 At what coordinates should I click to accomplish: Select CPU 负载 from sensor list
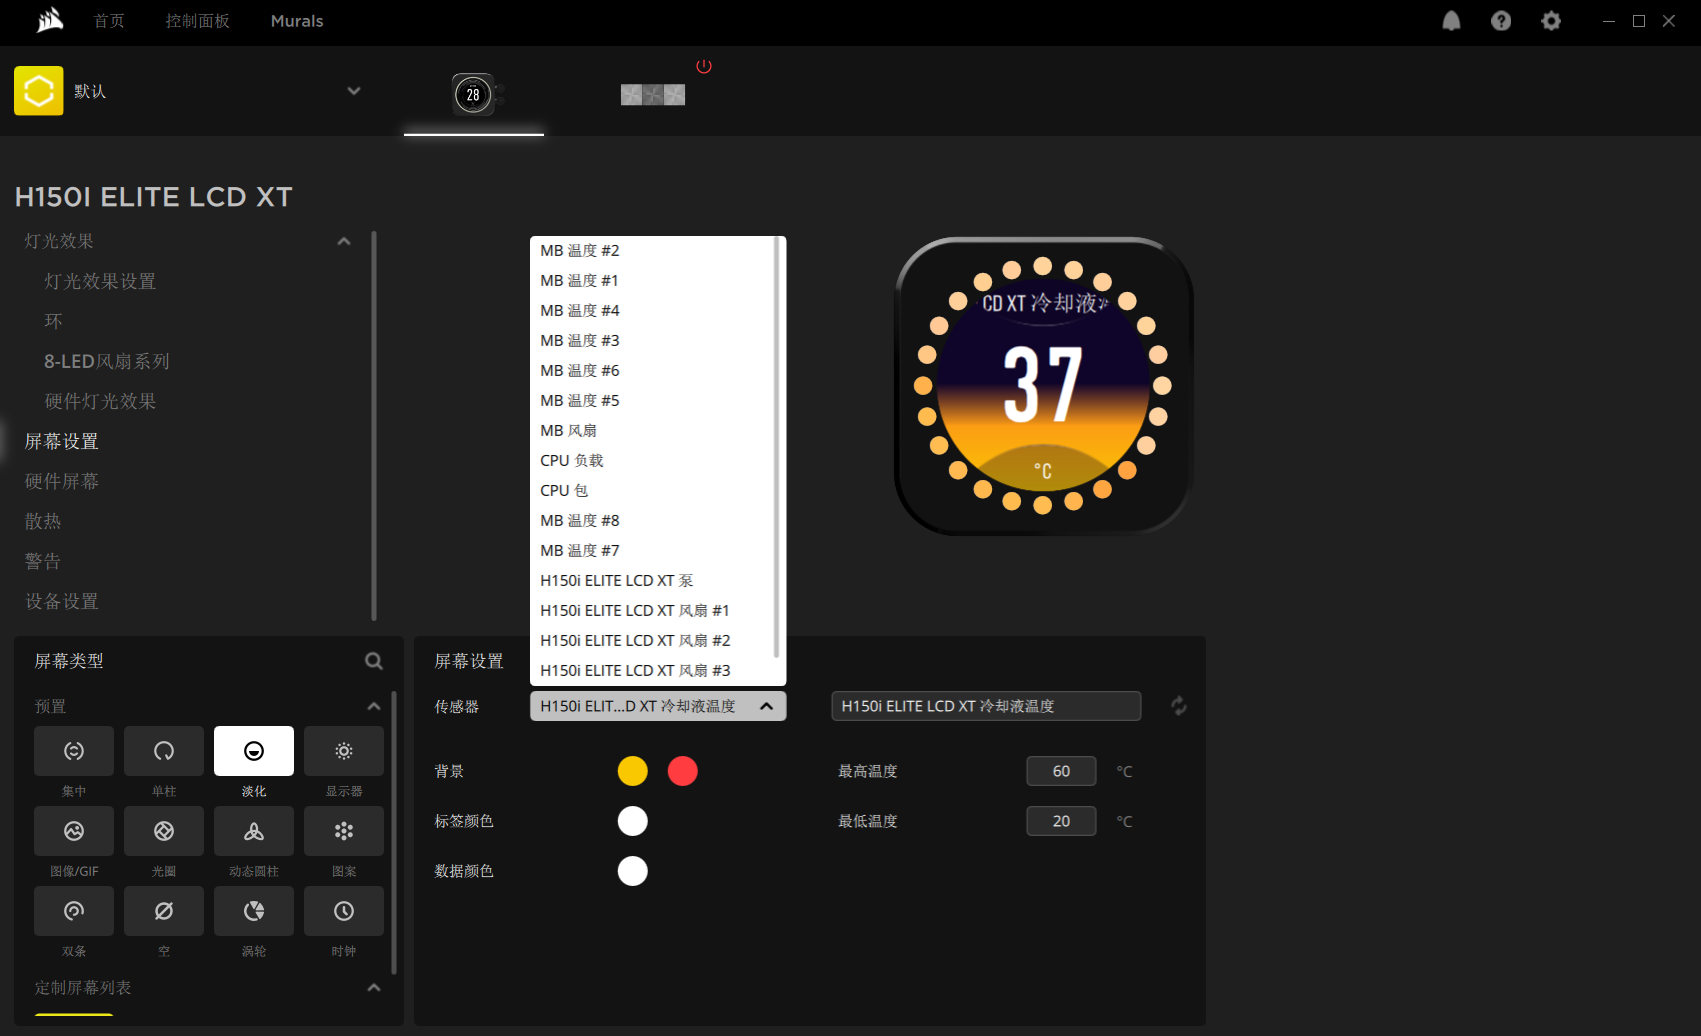(572, 461)
